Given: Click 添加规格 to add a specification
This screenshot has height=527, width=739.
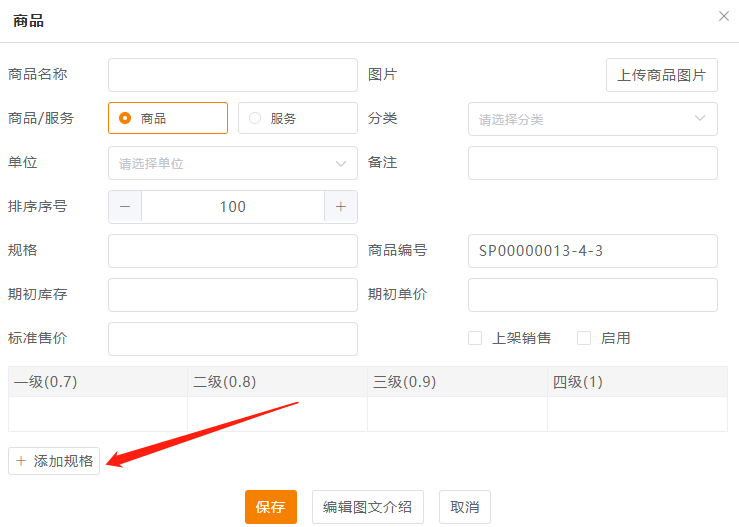Looking at the screenshot, I should click(54, 461).
